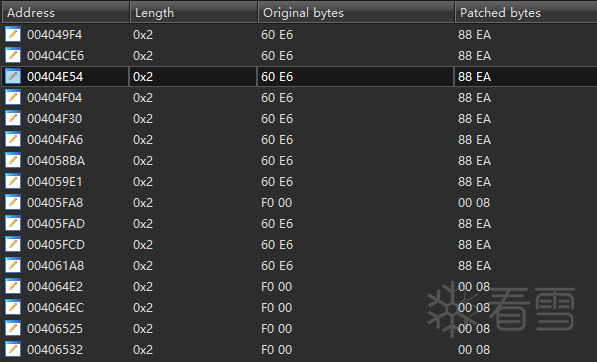This screenshot has height=362, width=597.
Task: Click the patch icon for address 00404CE6
Action: (x=13, y=56)
